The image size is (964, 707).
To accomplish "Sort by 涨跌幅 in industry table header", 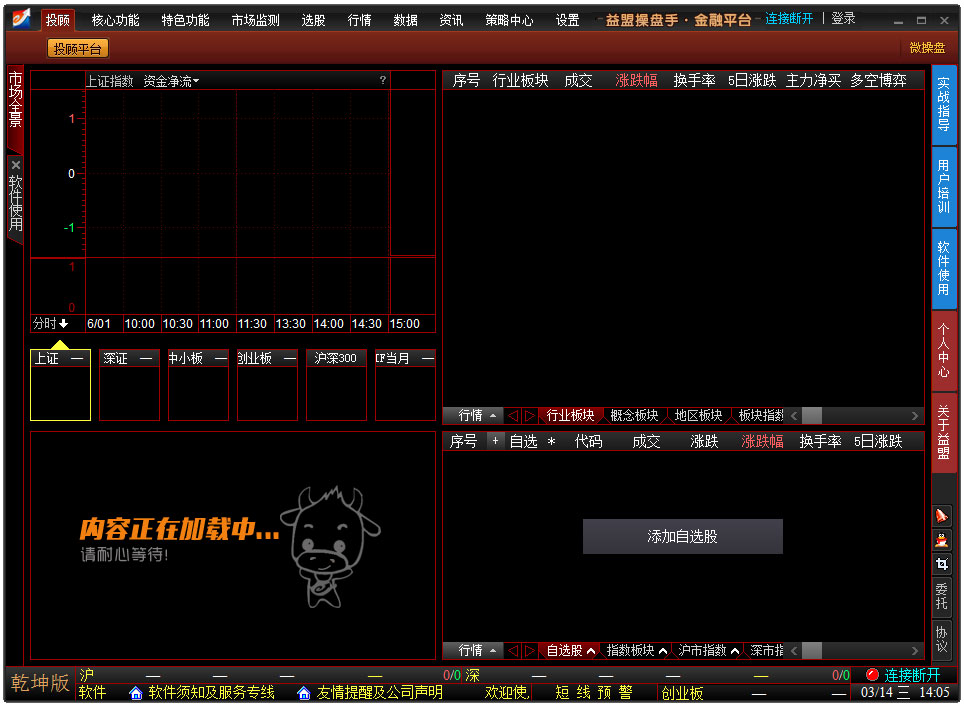I will (x=636, y=81).
